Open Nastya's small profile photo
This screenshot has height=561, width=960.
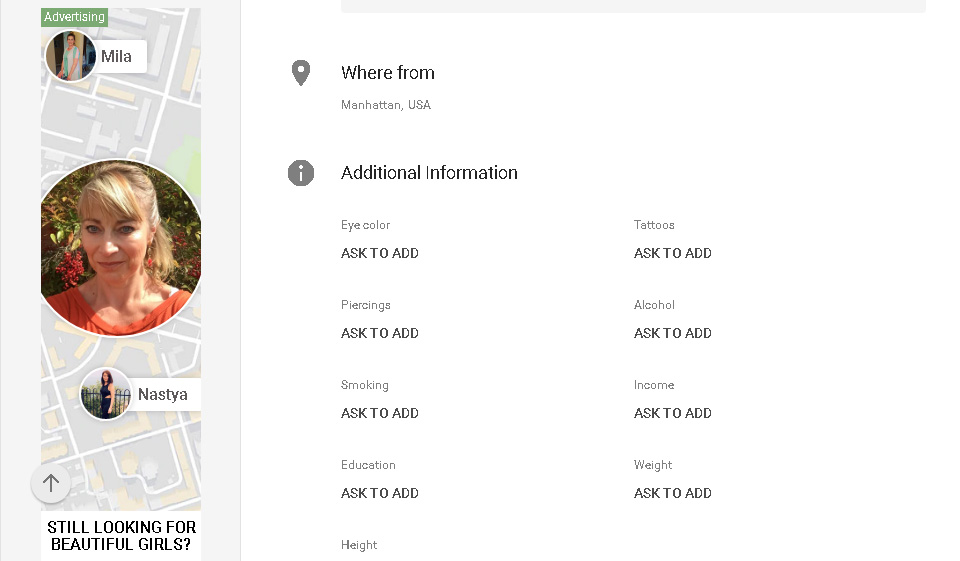tap(106, 394)
